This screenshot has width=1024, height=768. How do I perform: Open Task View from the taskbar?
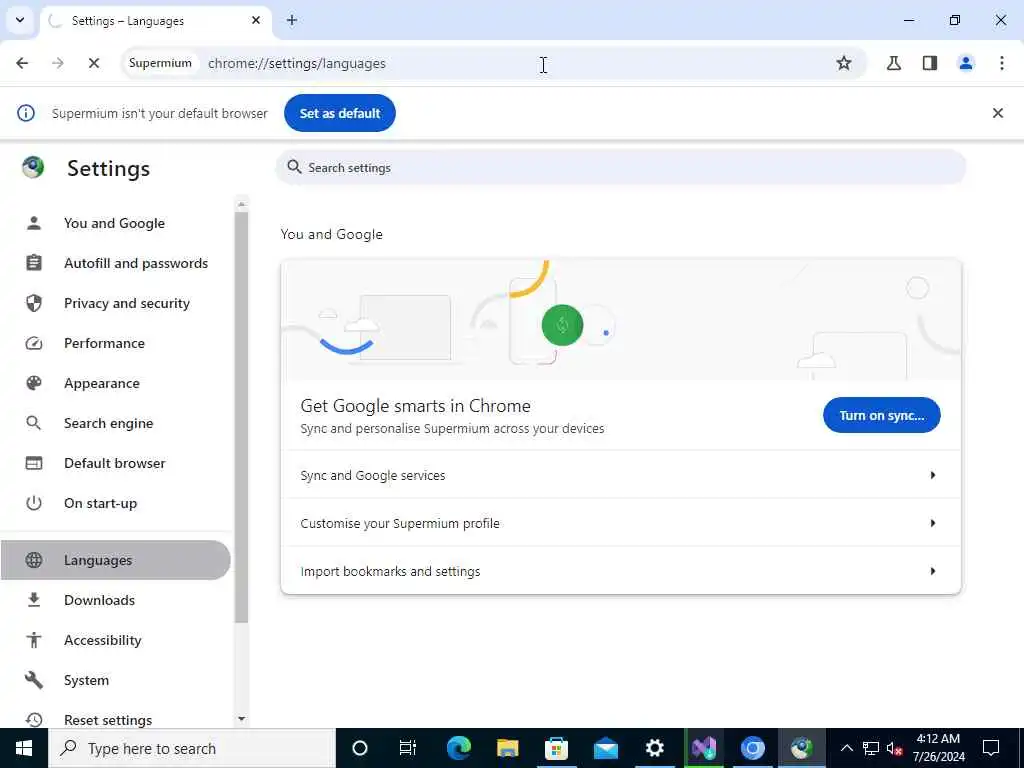click(x=408, y=748)
